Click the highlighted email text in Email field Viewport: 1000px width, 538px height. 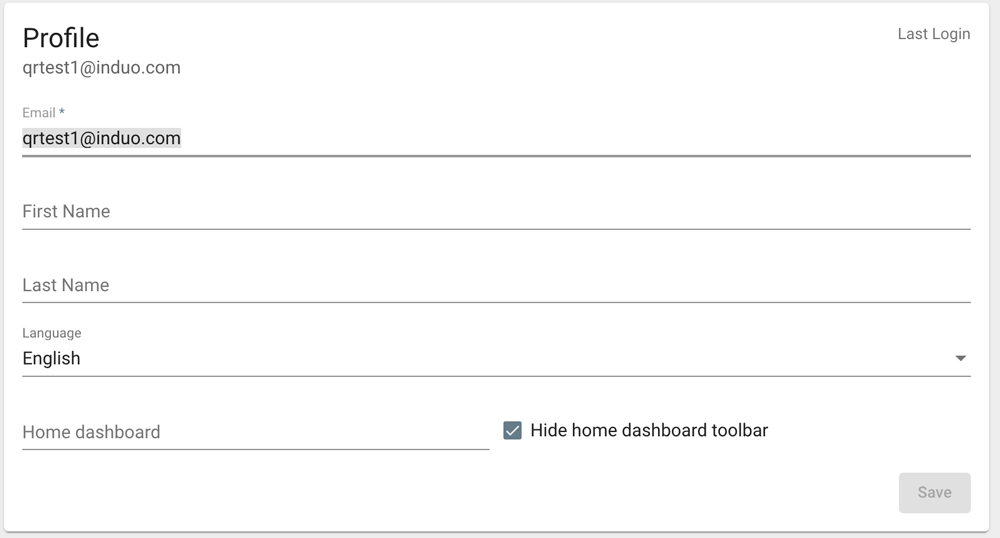(x=101, y=139)
